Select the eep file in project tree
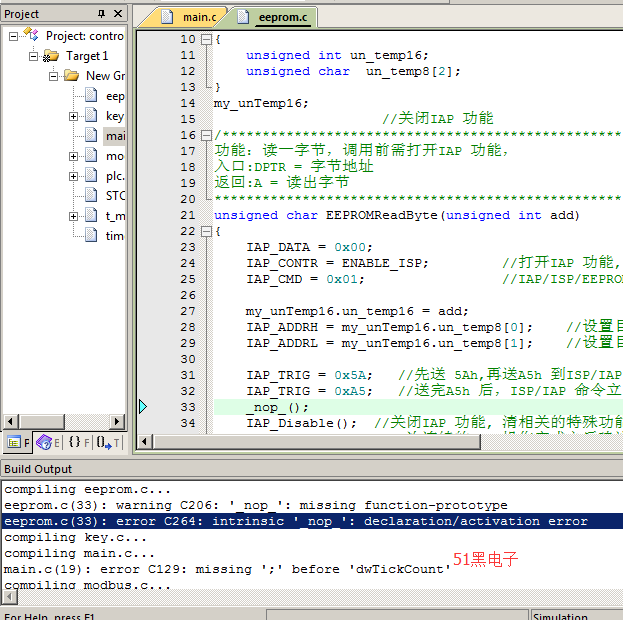The width and height of the screenshot is (623, 620). point(115,96)
